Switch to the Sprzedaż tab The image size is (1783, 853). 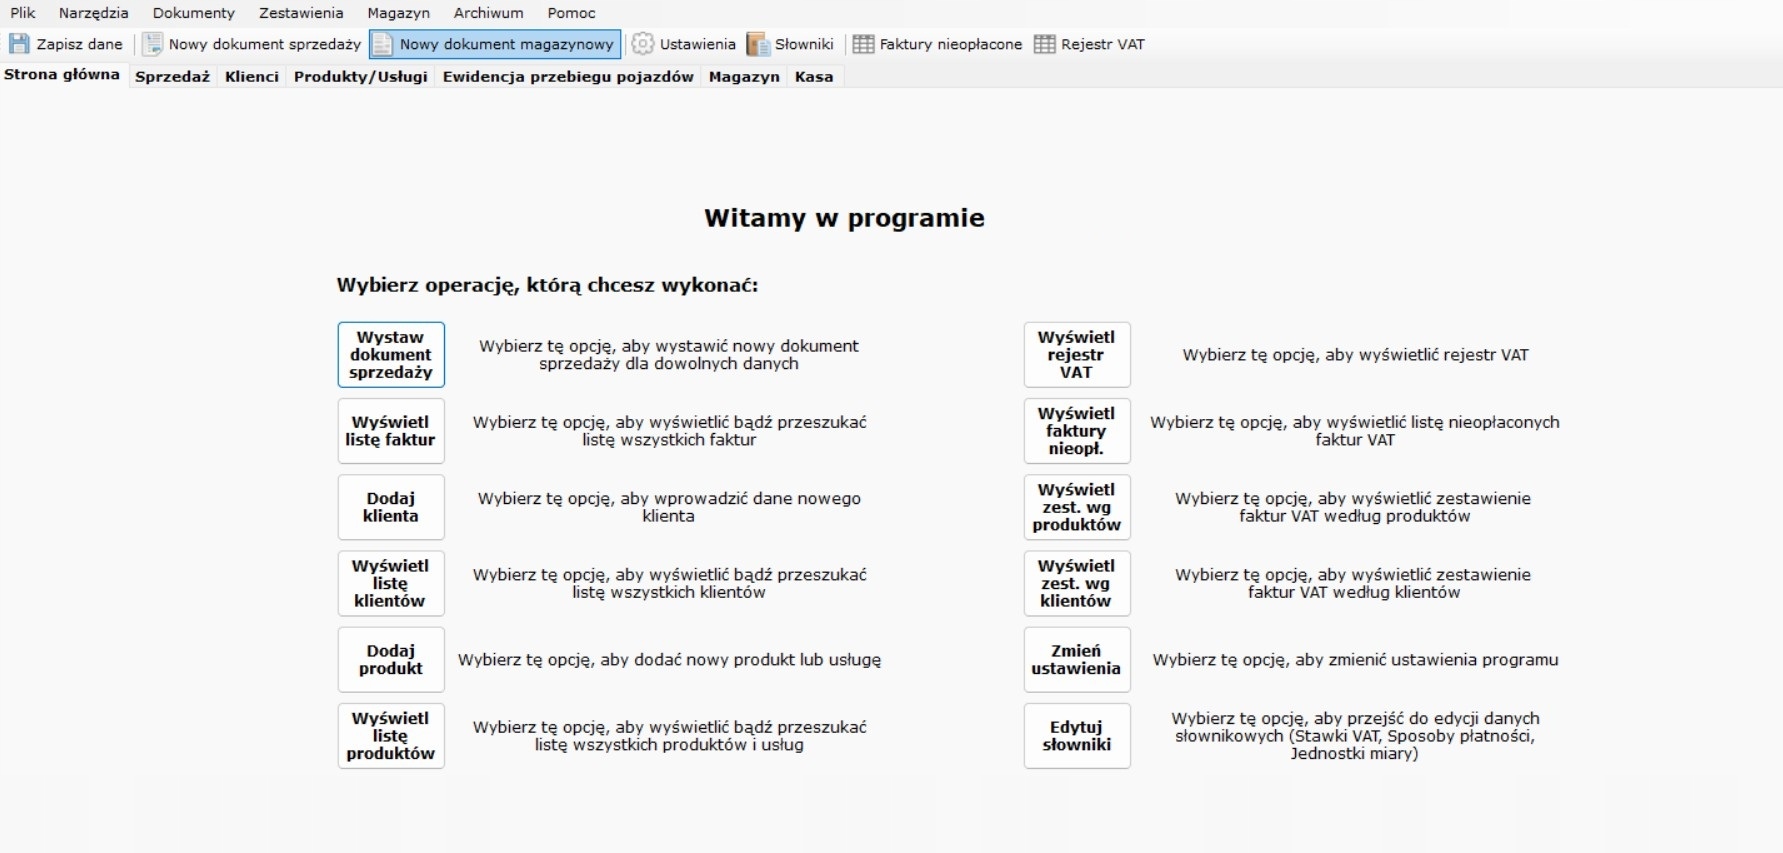(x=172, y=76)
